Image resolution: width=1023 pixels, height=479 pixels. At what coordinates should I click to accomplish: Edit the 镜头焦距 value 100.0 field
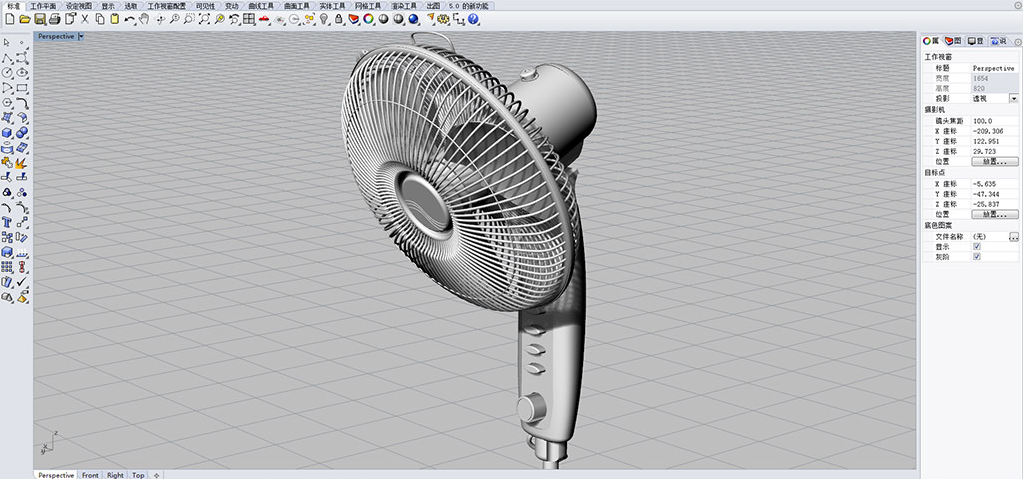click(994, 121)
